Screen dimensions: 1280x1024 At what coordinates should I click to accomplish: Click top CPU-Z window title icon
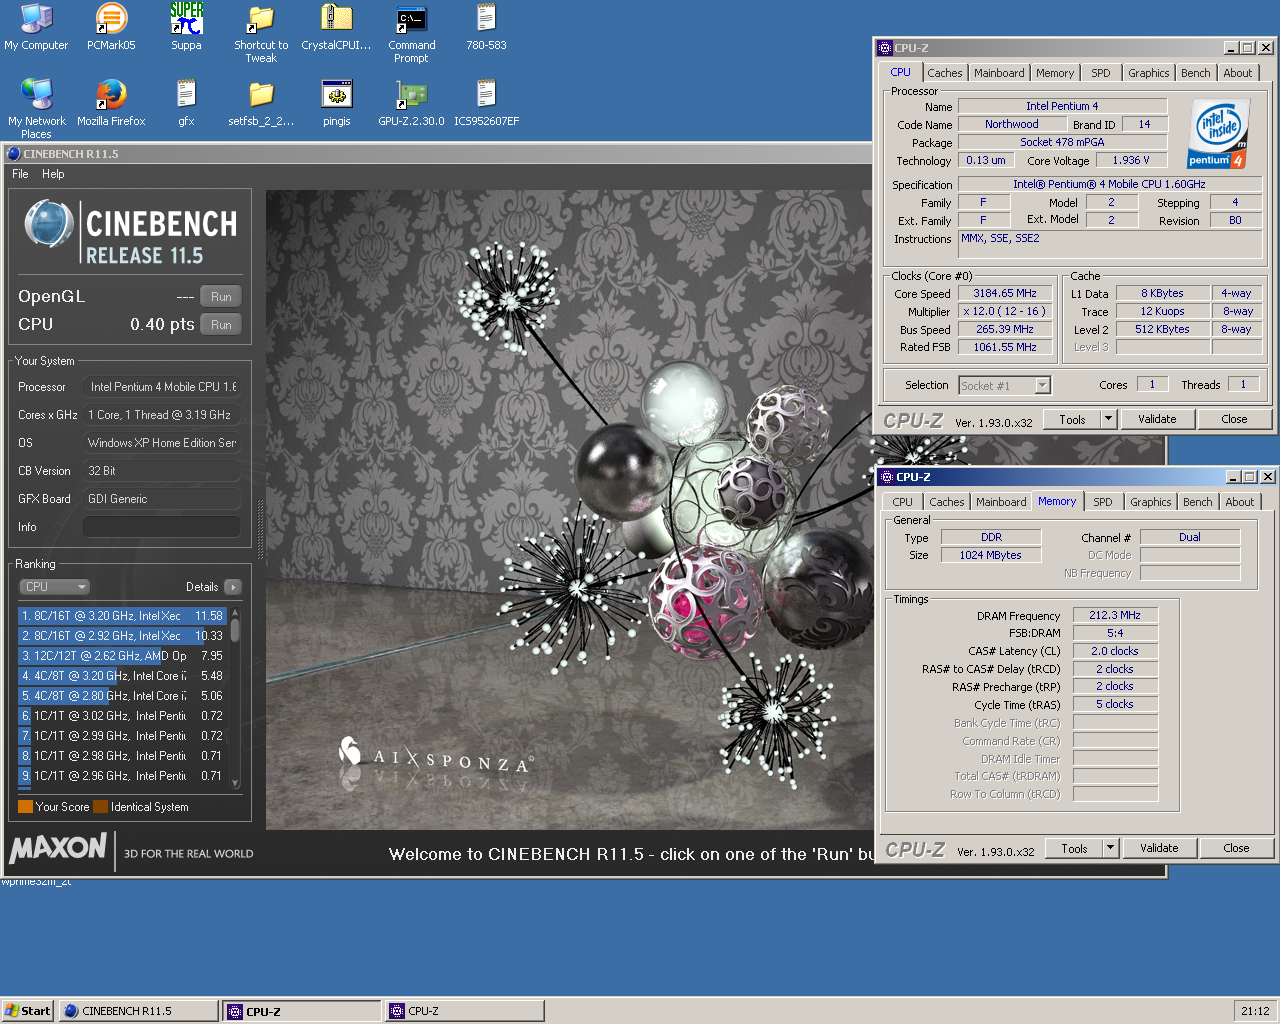click(x=885, y=48)
